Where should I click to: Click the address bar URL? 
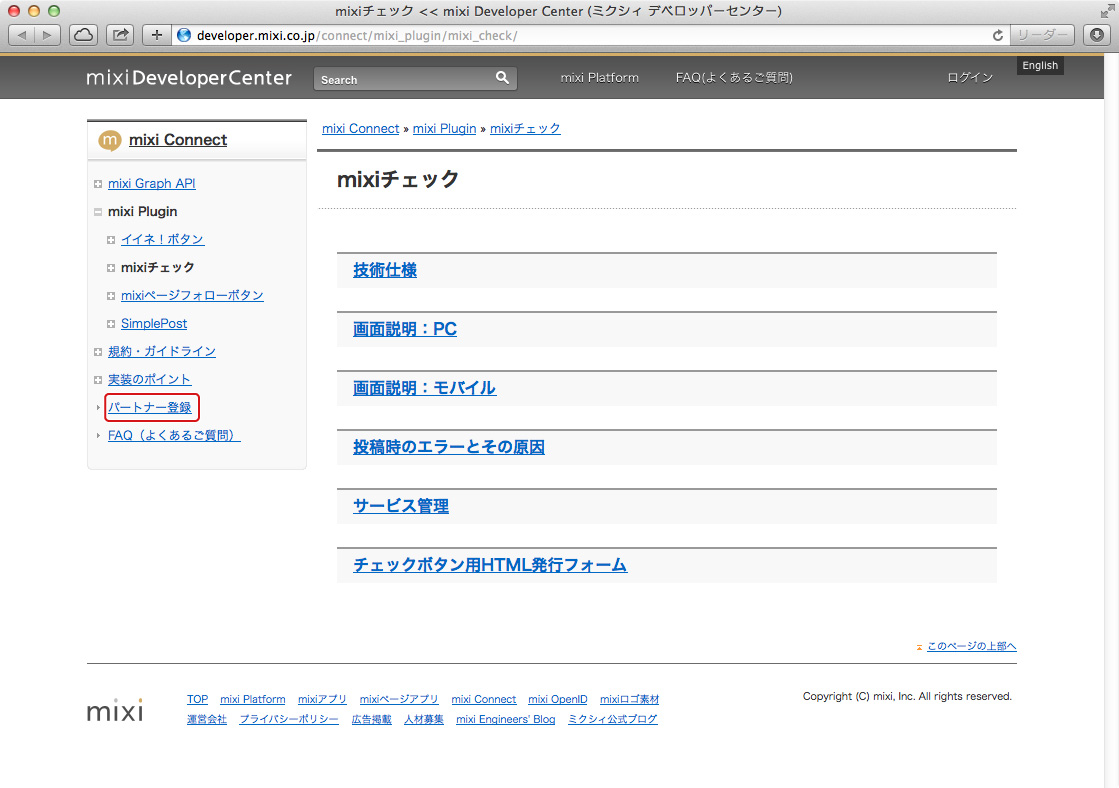click(x=357, y=35)
